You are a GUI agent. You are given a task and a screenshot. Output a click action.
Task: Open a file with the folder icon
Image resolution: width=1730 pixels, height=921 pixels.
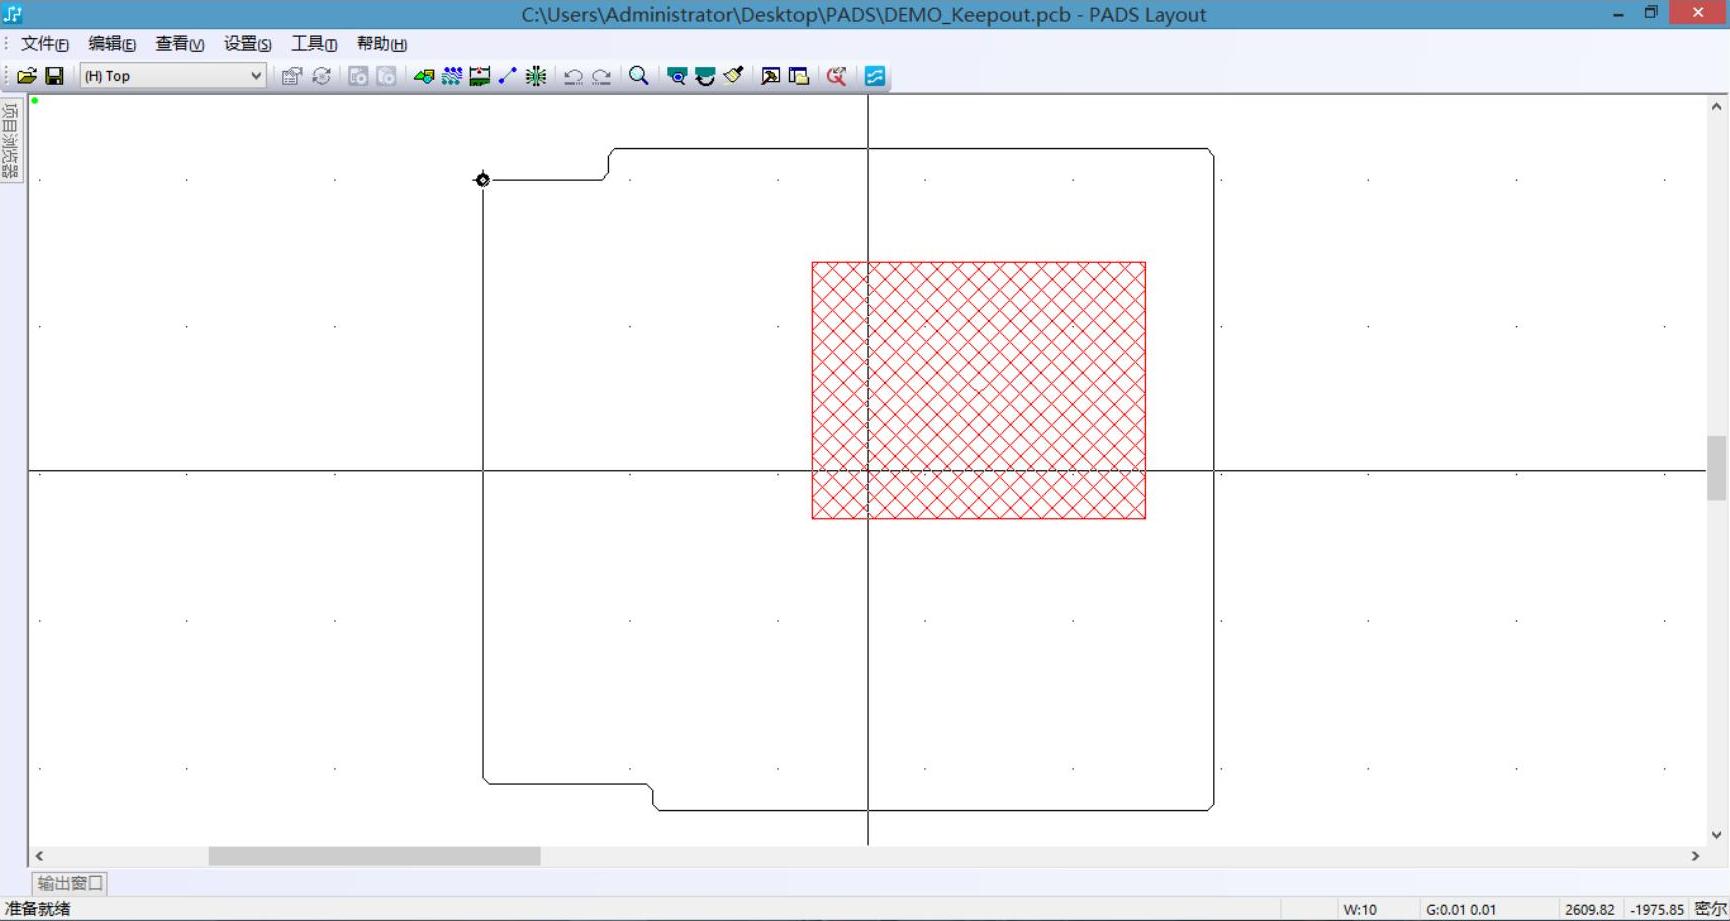point(27,76)
